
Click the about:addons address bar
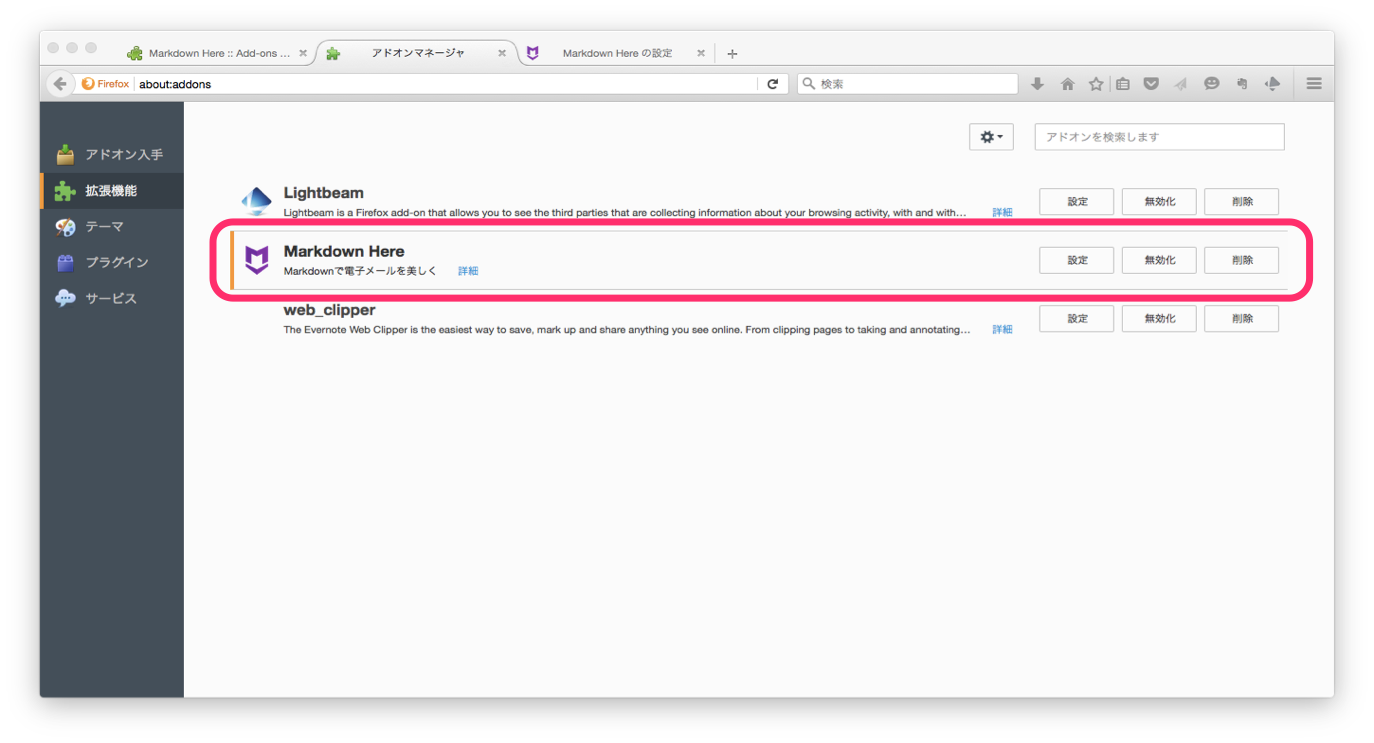pos(446,84)
